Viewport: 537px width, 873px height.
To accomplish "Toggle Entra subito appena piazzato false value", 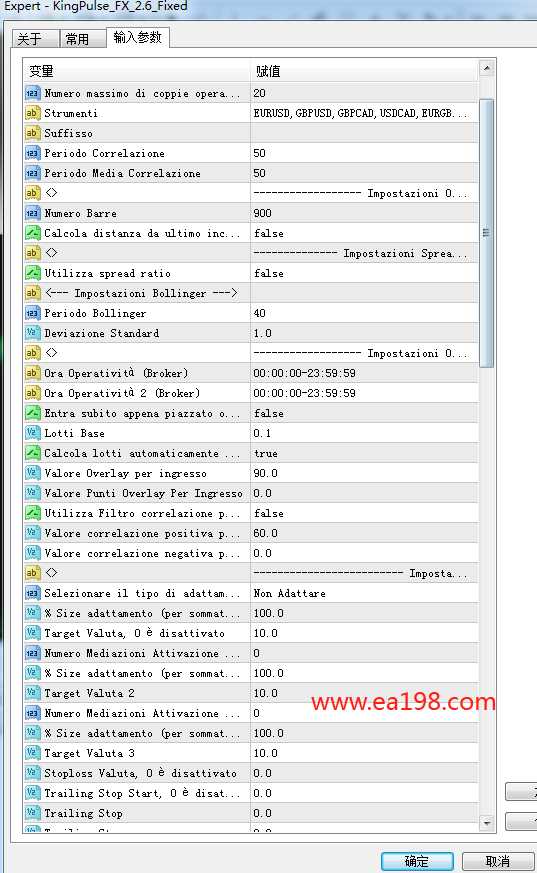I will click(x=364, y=413).
